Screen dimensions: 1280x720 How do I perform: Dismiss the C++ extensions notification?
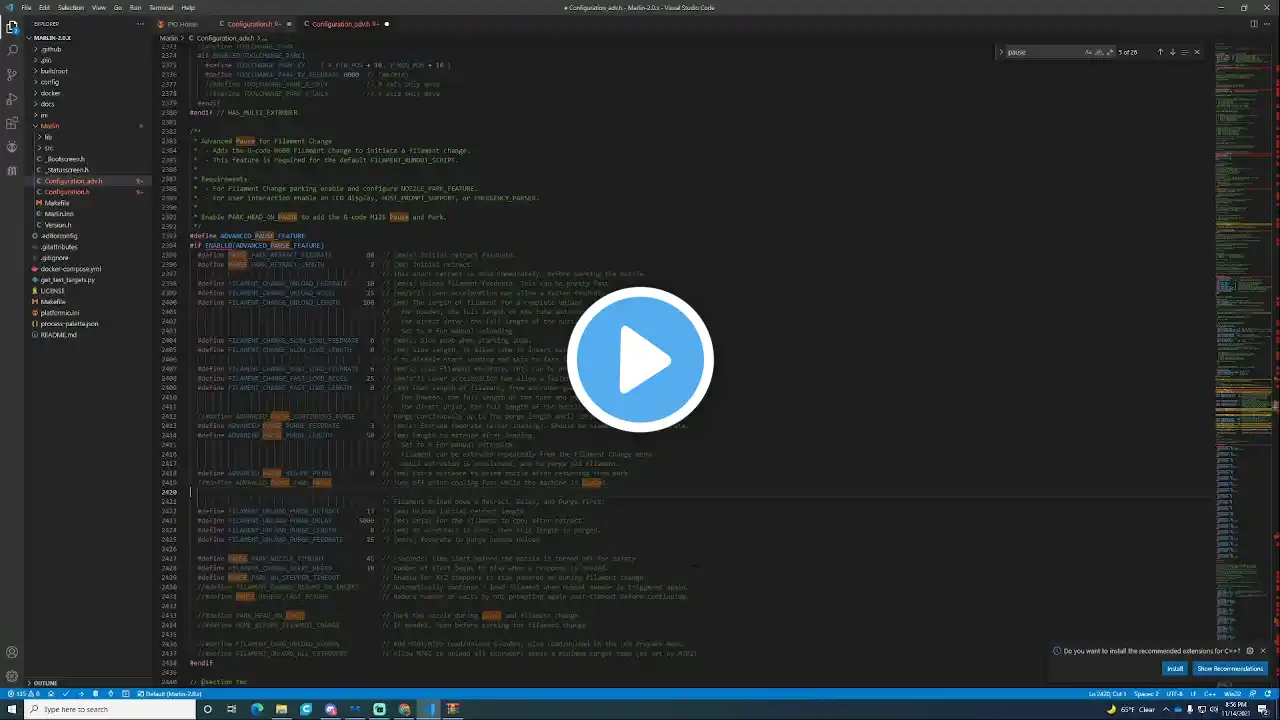pos(1263,651)
